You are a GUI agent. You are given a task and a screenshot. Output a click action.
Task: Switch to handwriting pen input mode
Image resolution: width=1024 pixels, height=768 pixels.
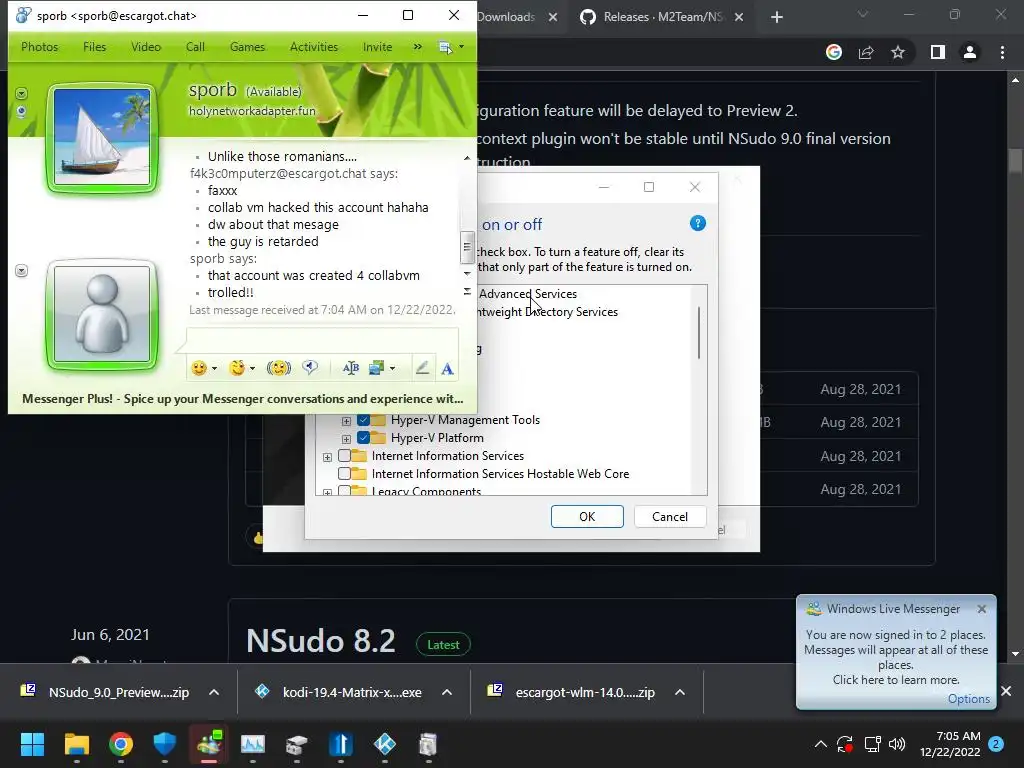[x=423, y=368]
